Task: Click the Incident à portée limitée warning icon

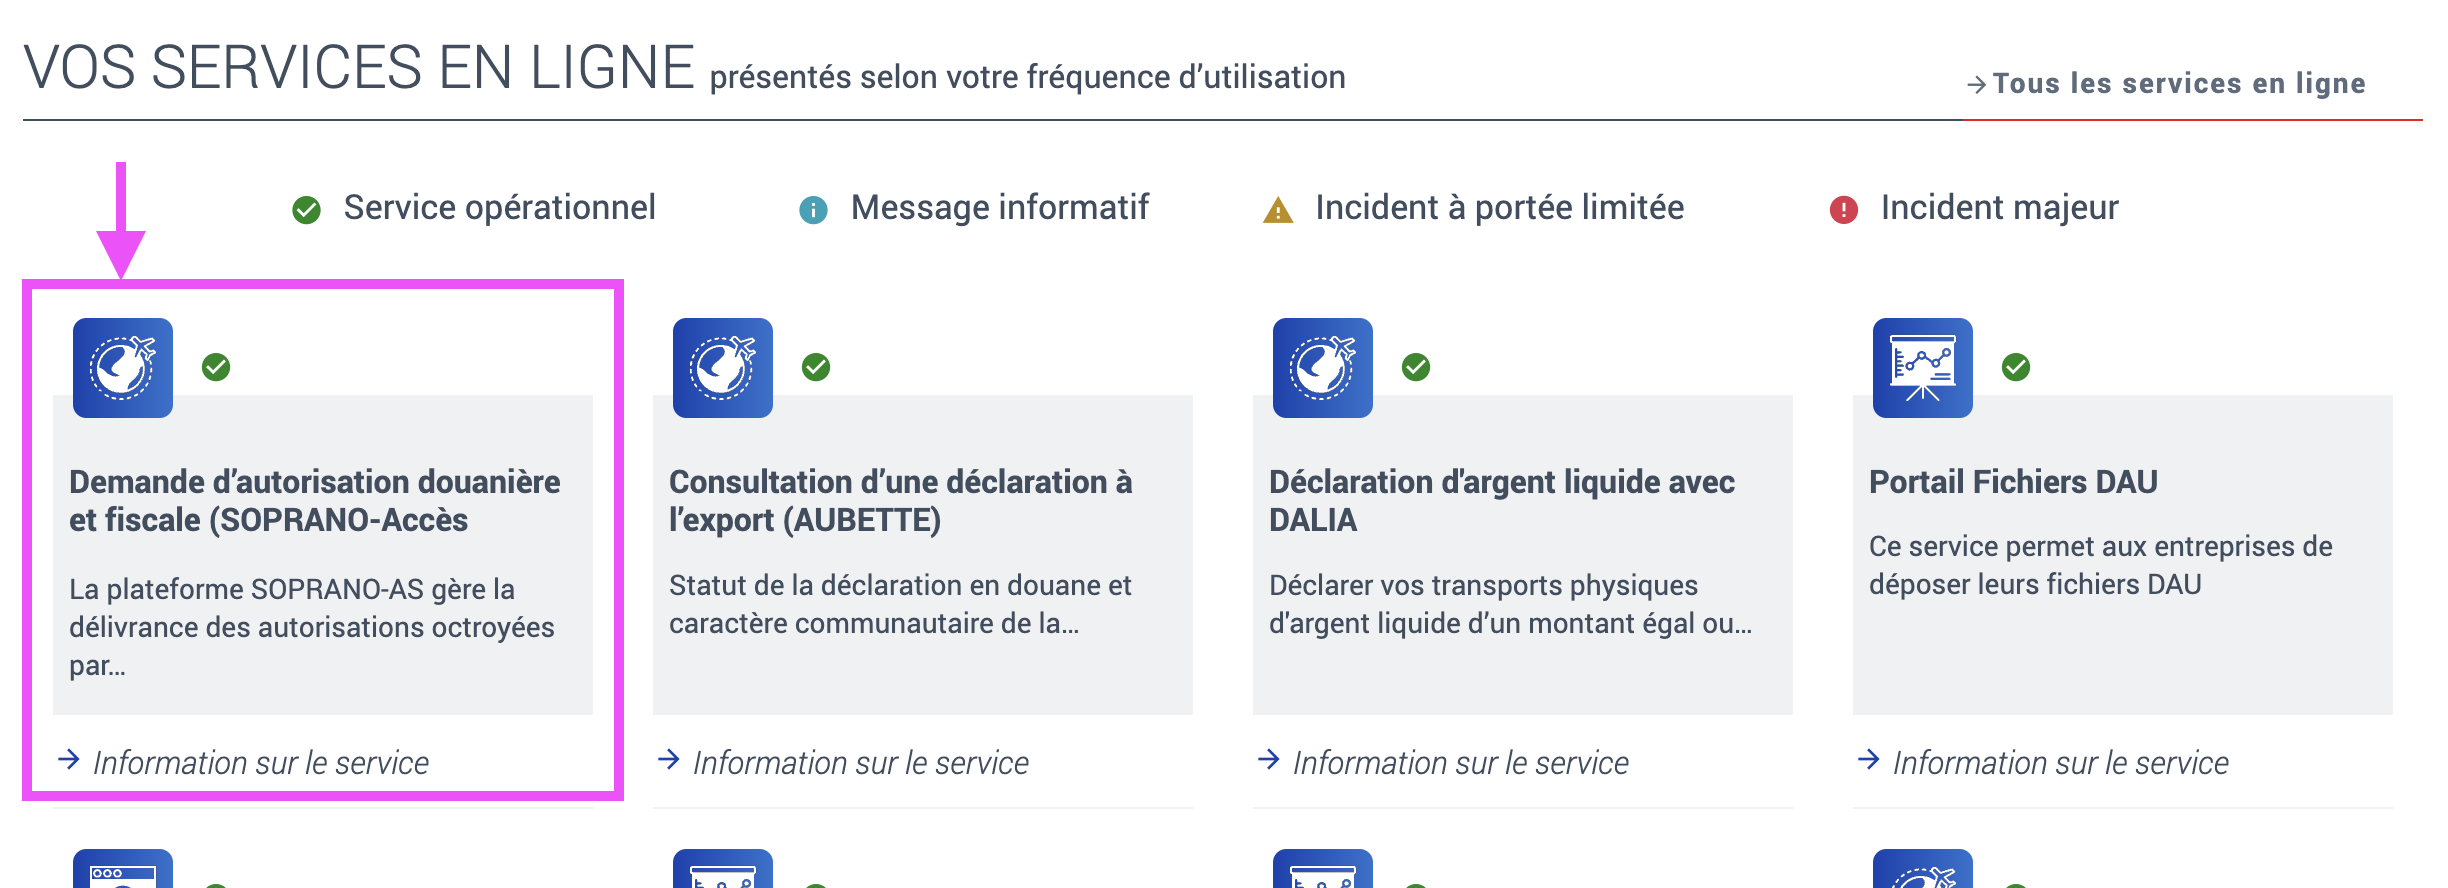Action: tap(1278, 210)
